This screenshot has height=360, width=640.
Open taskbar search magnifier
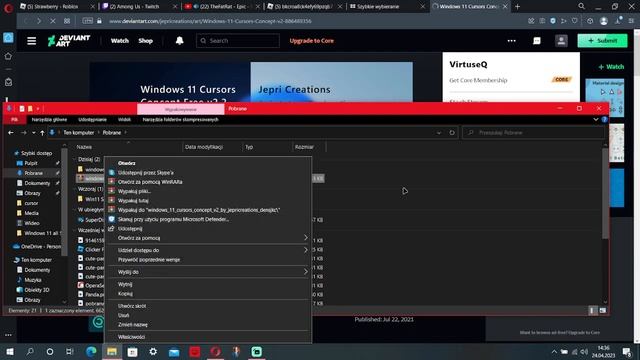30,351
